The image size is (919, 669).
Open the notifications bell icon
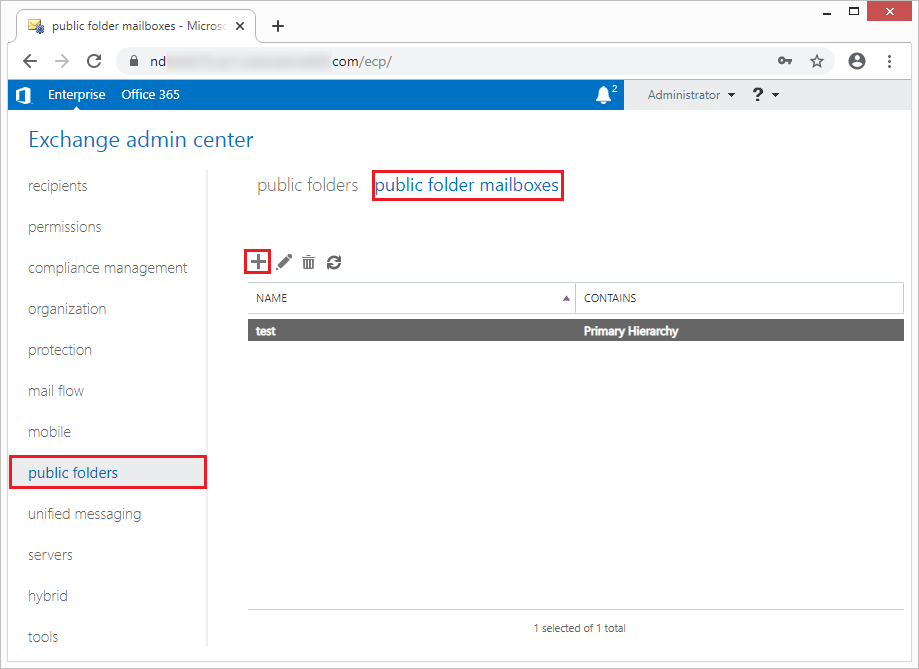tap(604, 94)
